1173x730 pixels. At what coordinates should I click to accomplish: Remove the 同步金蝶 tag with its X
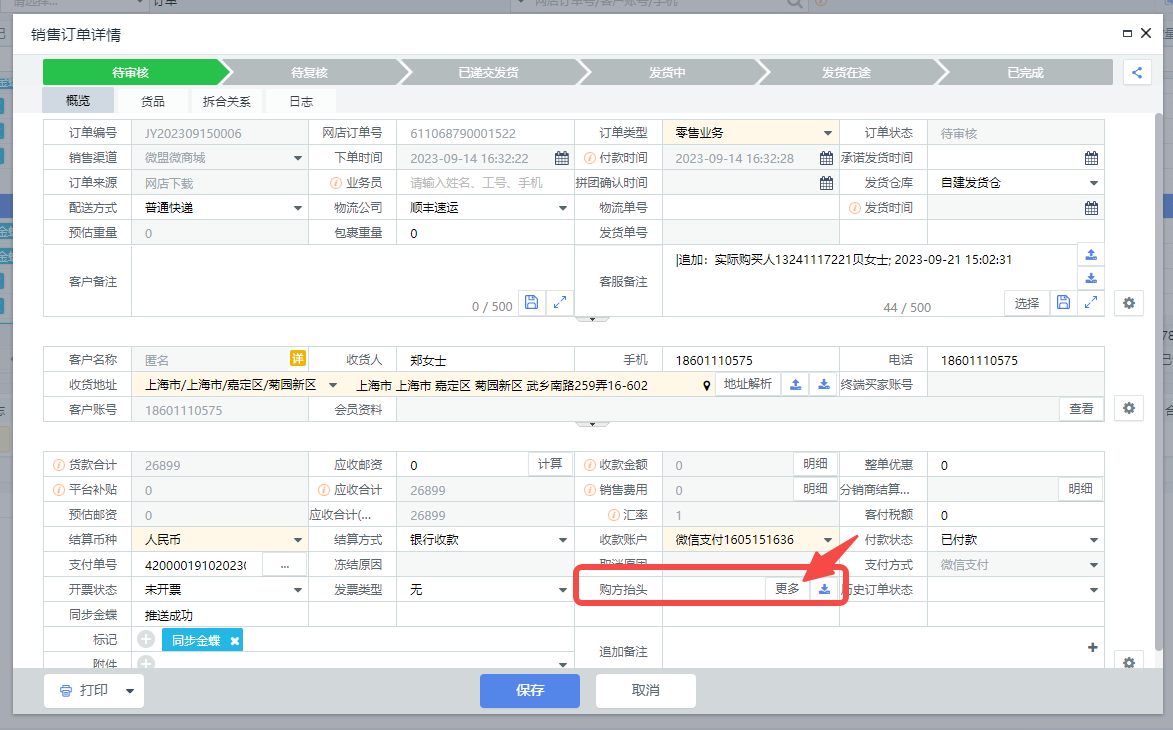[235, 640]
